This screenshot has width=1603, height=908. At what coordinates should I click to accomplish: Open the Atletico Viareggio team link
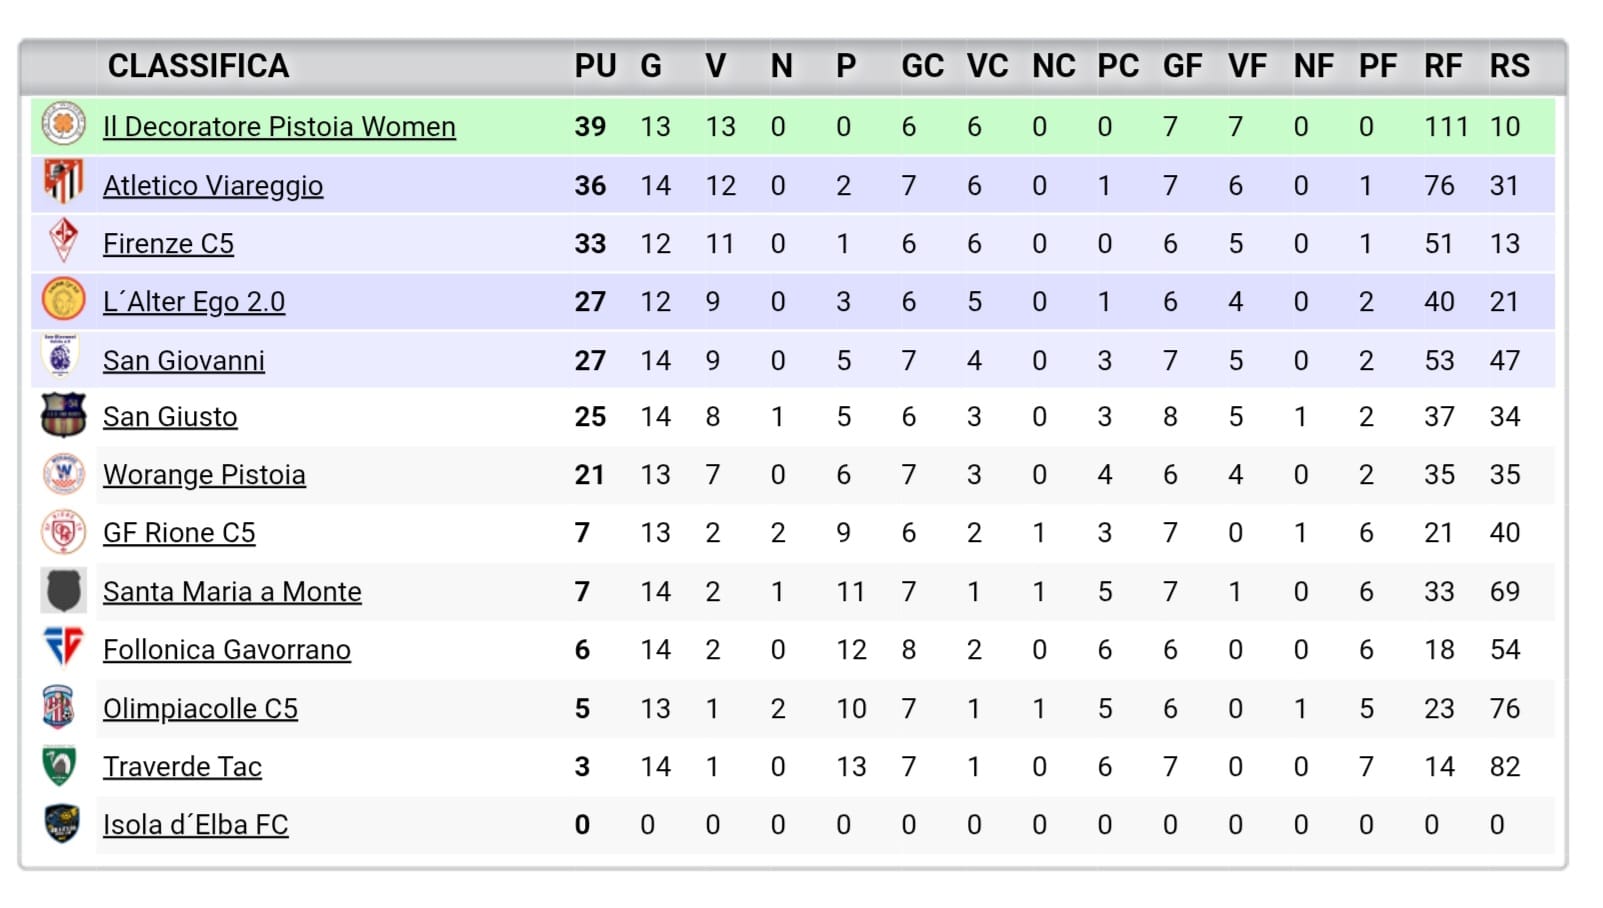(x=213, y=186)
